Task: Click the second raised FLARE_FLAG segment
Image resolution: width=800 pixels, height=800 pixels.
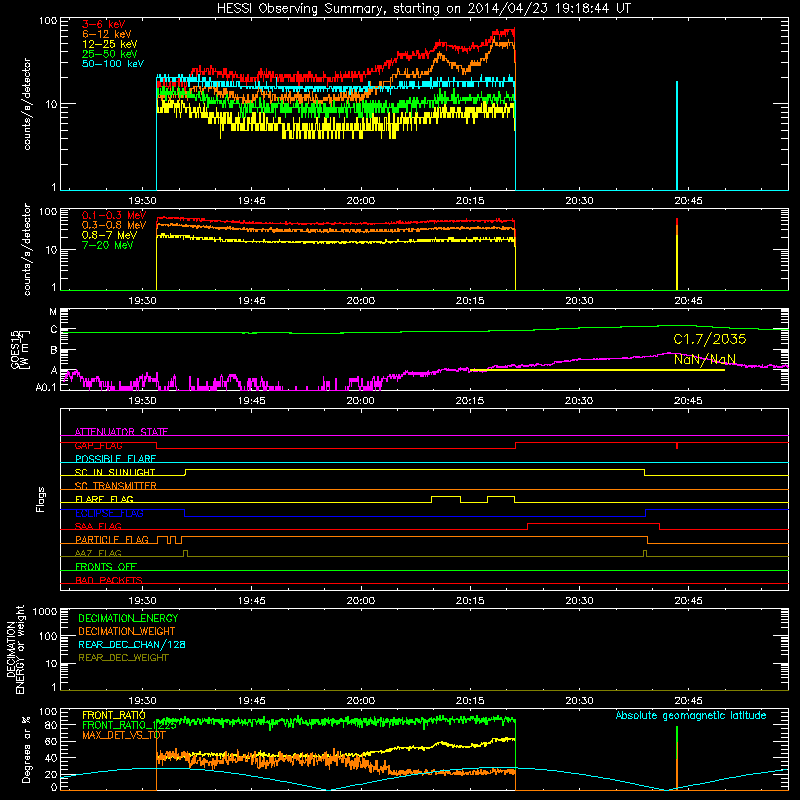Action: 501,497
